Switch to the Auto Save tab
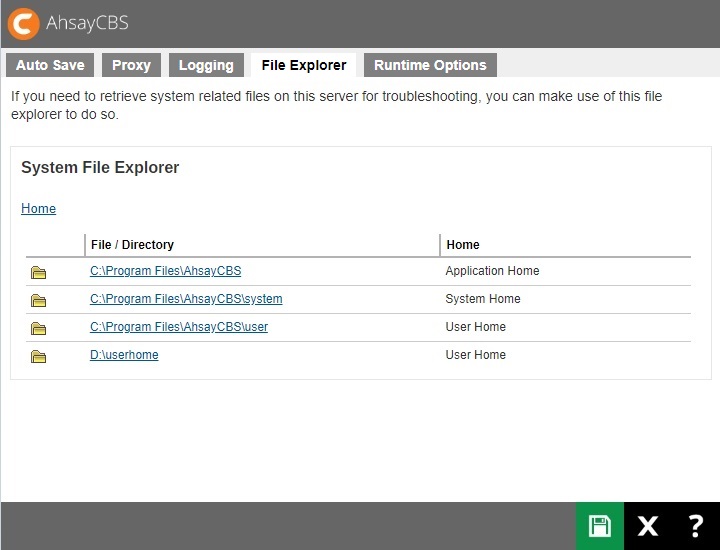 point(50,65)
